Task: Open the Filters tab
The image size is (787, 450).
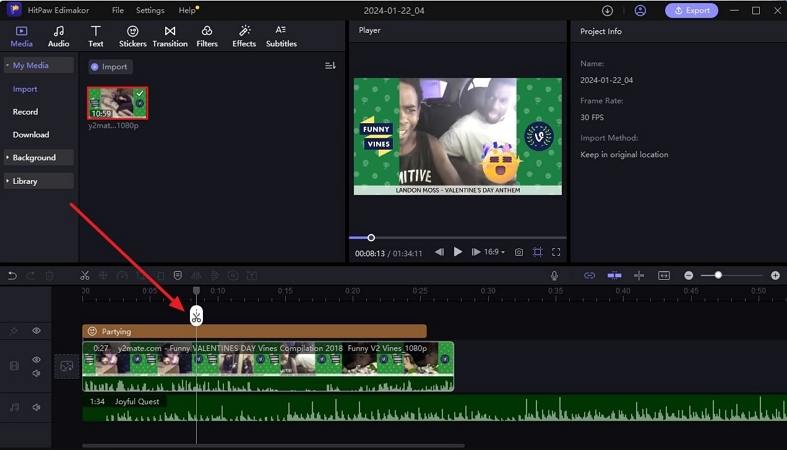Action: 207,36
